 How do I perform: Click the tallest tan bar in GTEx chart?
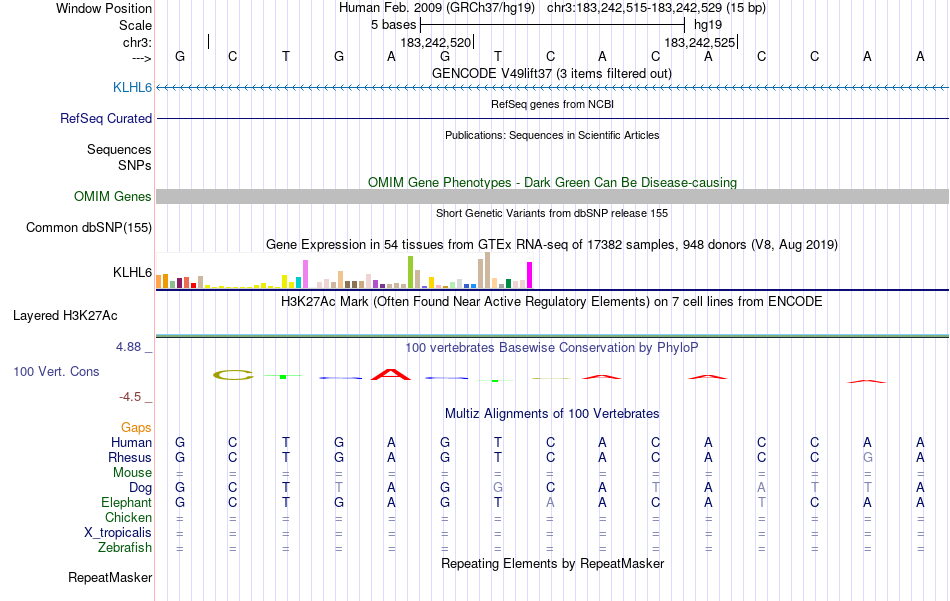coord(487,270)
